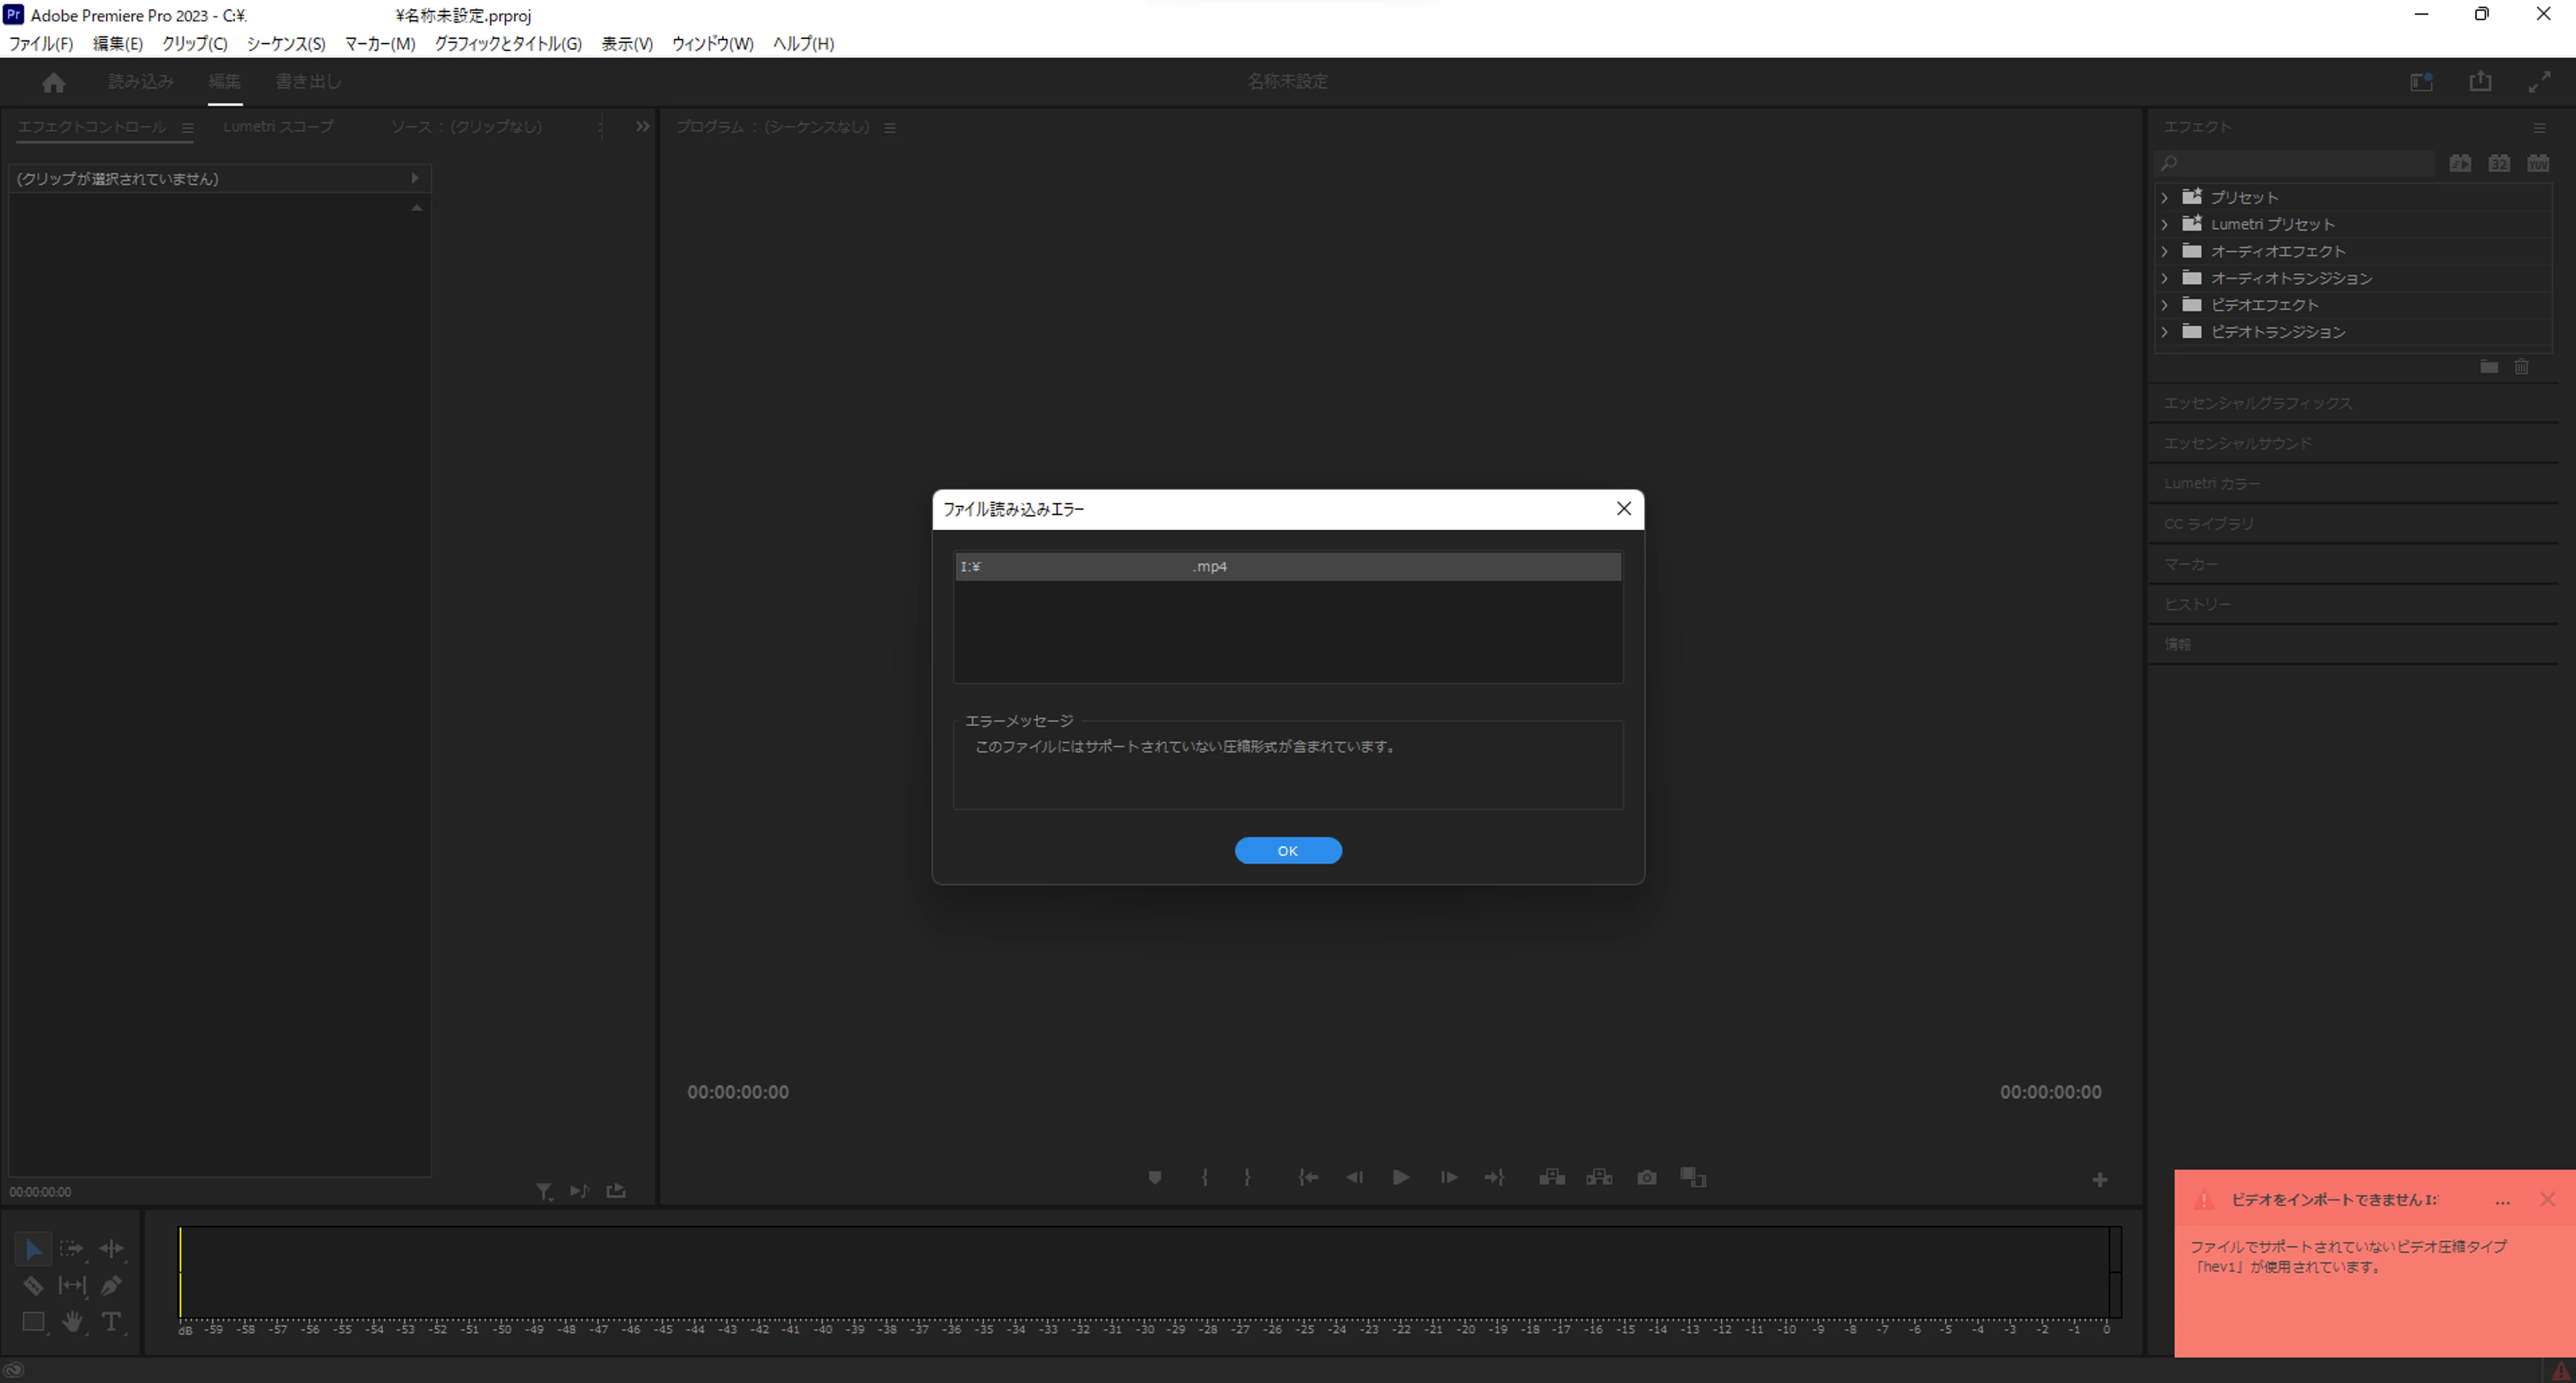Click the Export Frame camera icon
This screenshot has width=2576, height=1383.
(1646, 1178)
